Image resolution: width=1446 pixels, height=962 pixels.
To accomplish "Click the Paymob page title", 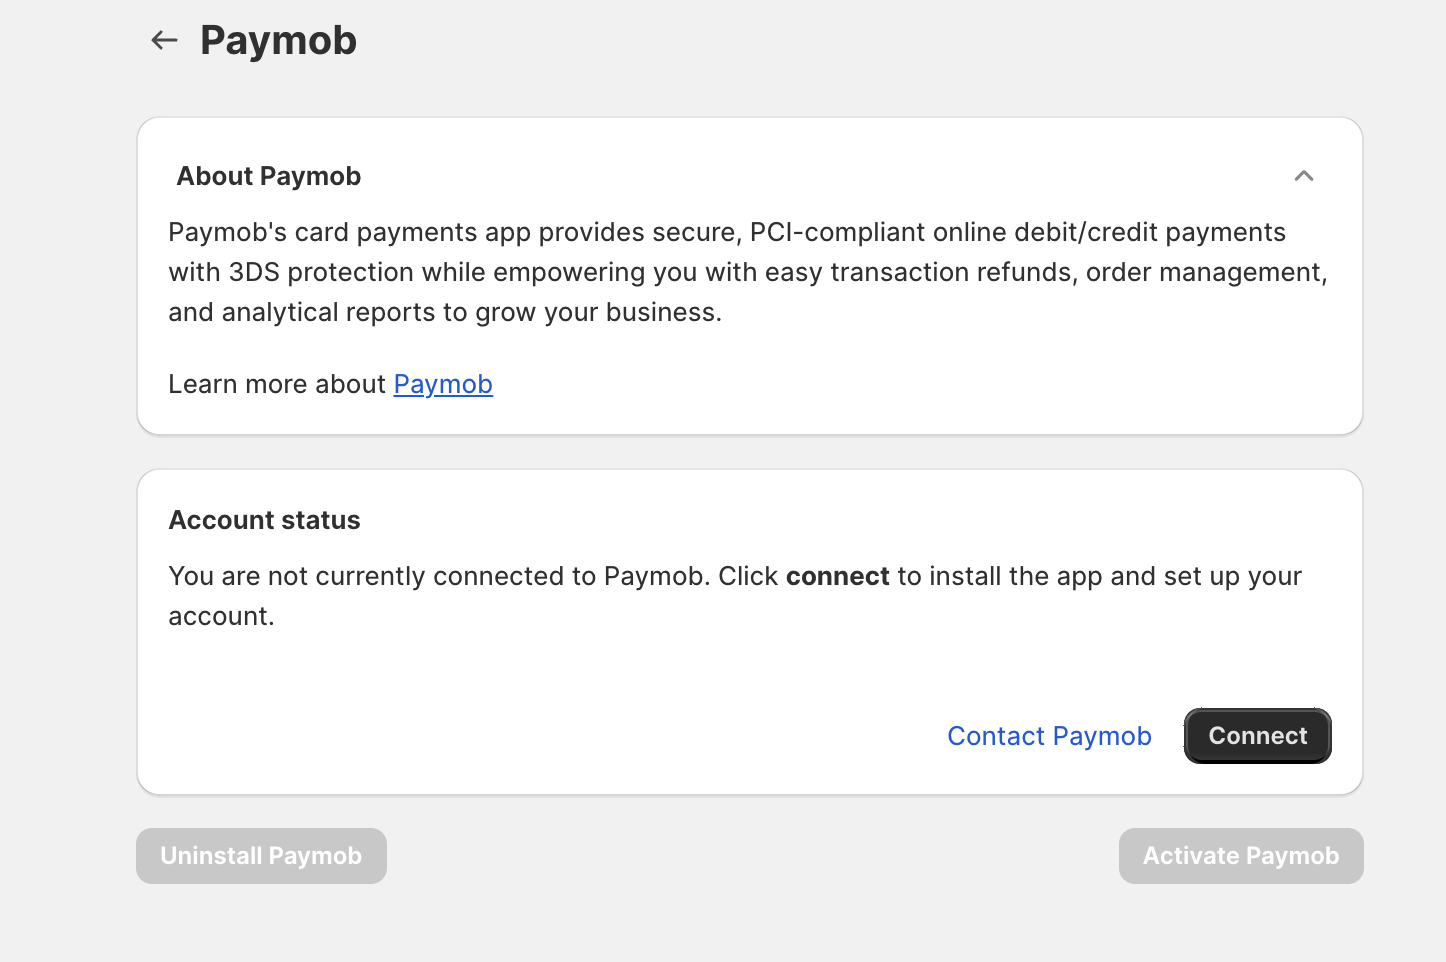I will (x=278, y=40).
